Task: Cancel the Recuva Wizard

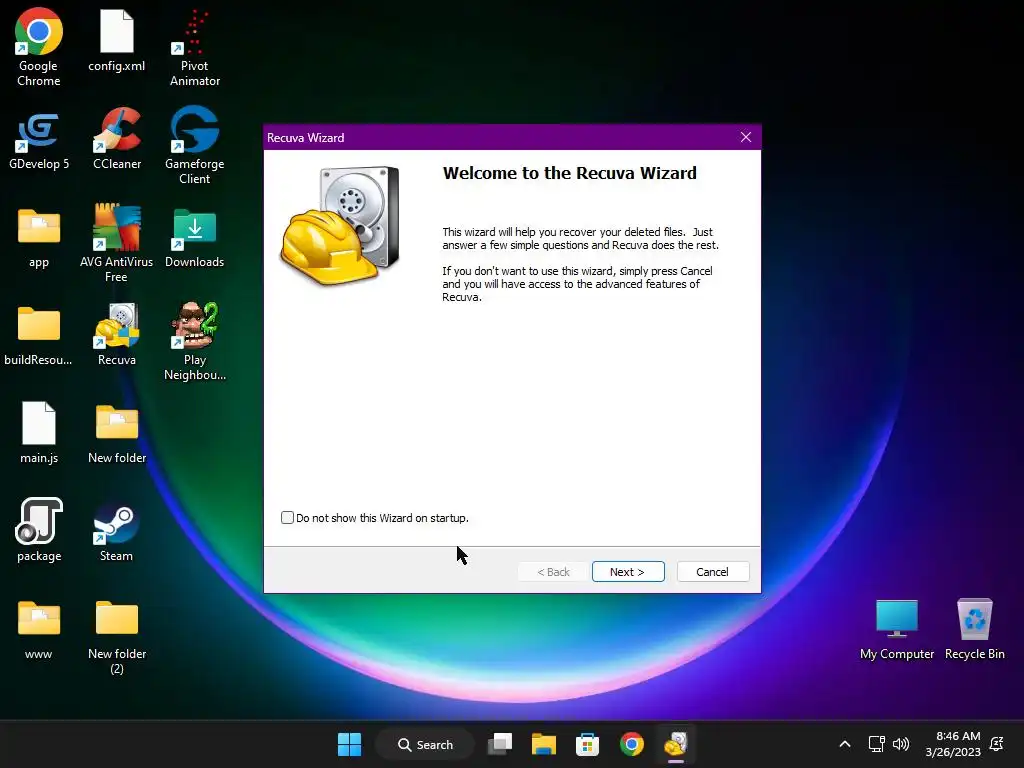Action: [x=712, y=571]
